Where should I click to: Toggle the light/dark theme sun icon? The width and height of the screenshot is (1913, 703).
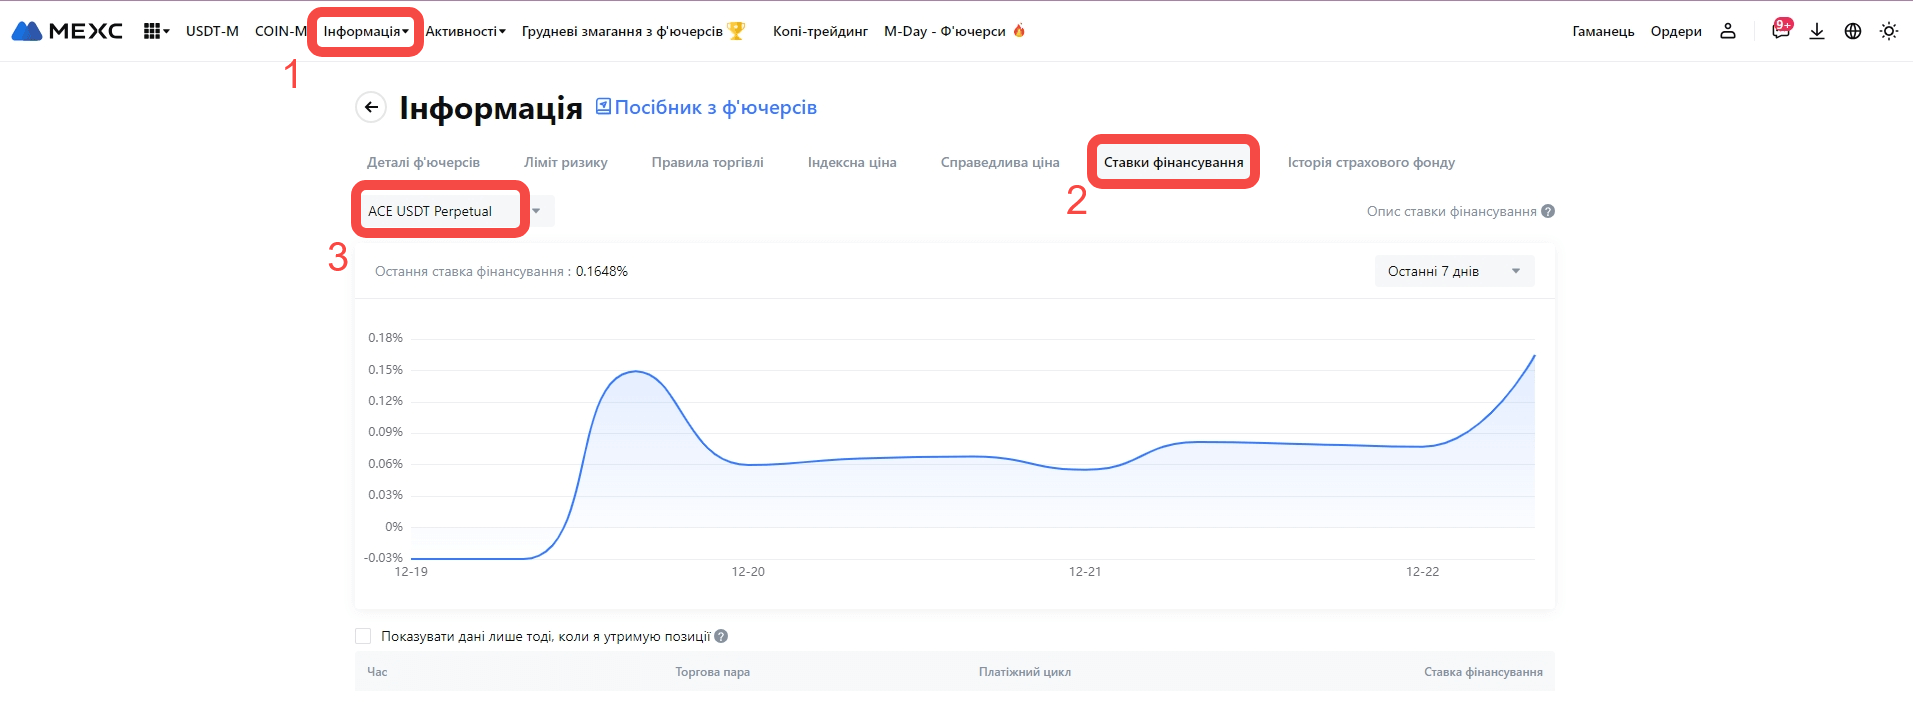(1888, 31)
